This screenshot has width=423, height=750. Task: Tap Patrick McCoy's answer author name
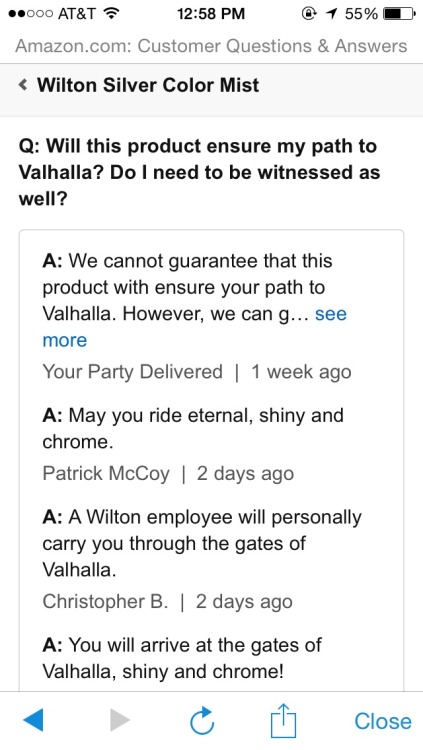(x=106, y=474)
